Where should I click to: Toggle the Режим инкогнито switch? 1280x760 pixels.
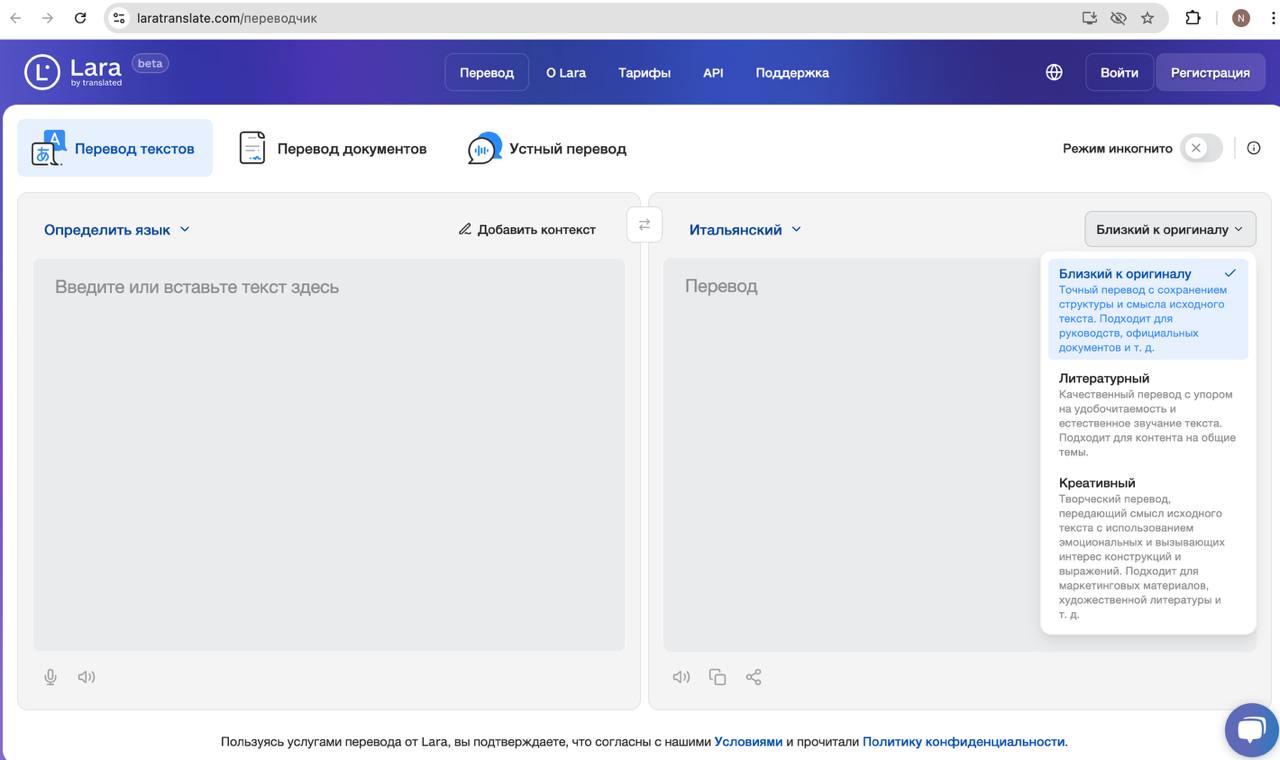click(x=1200, y=148)
